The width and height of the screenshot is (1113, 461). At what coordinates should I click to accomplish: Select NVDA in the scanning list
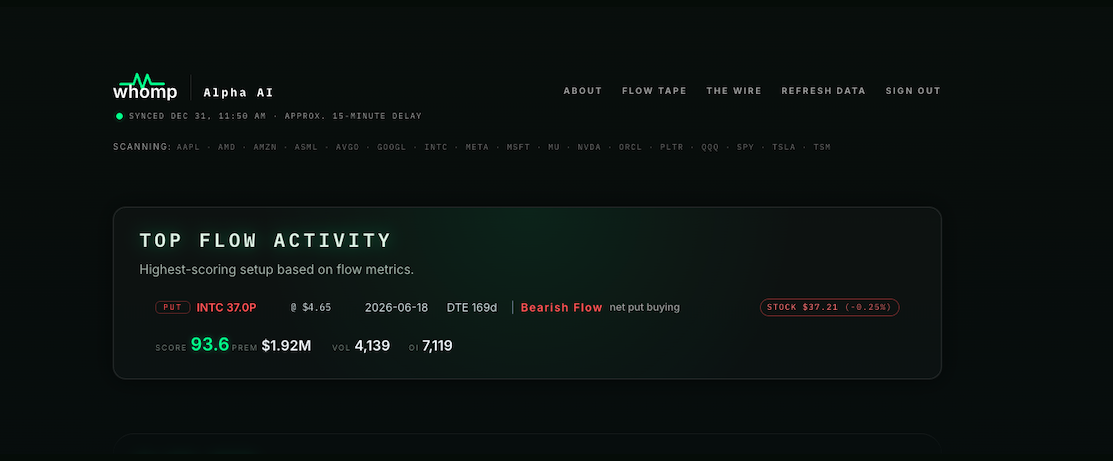pyautogui.click(x=589, y=147)
